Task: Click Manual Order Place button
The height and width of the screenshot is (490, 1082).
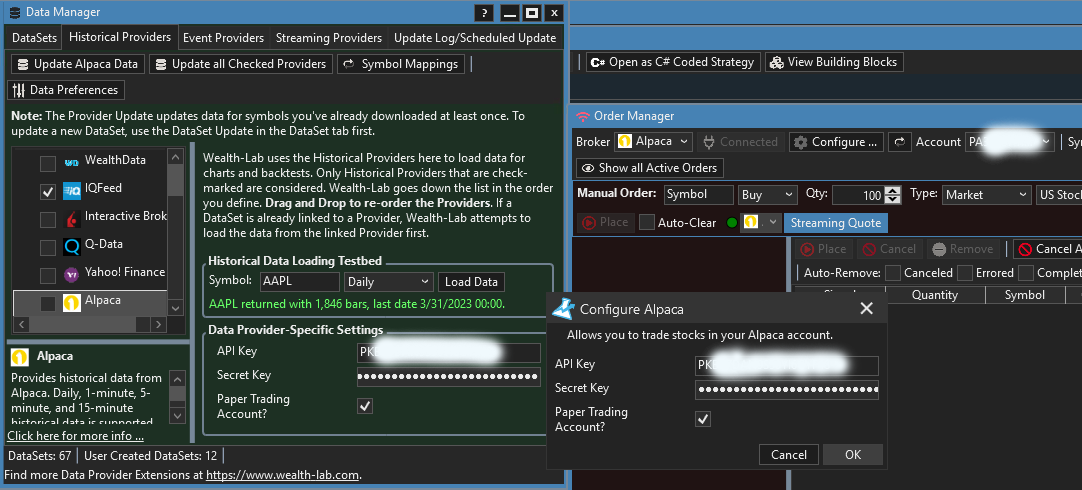Action: (605, 222)
